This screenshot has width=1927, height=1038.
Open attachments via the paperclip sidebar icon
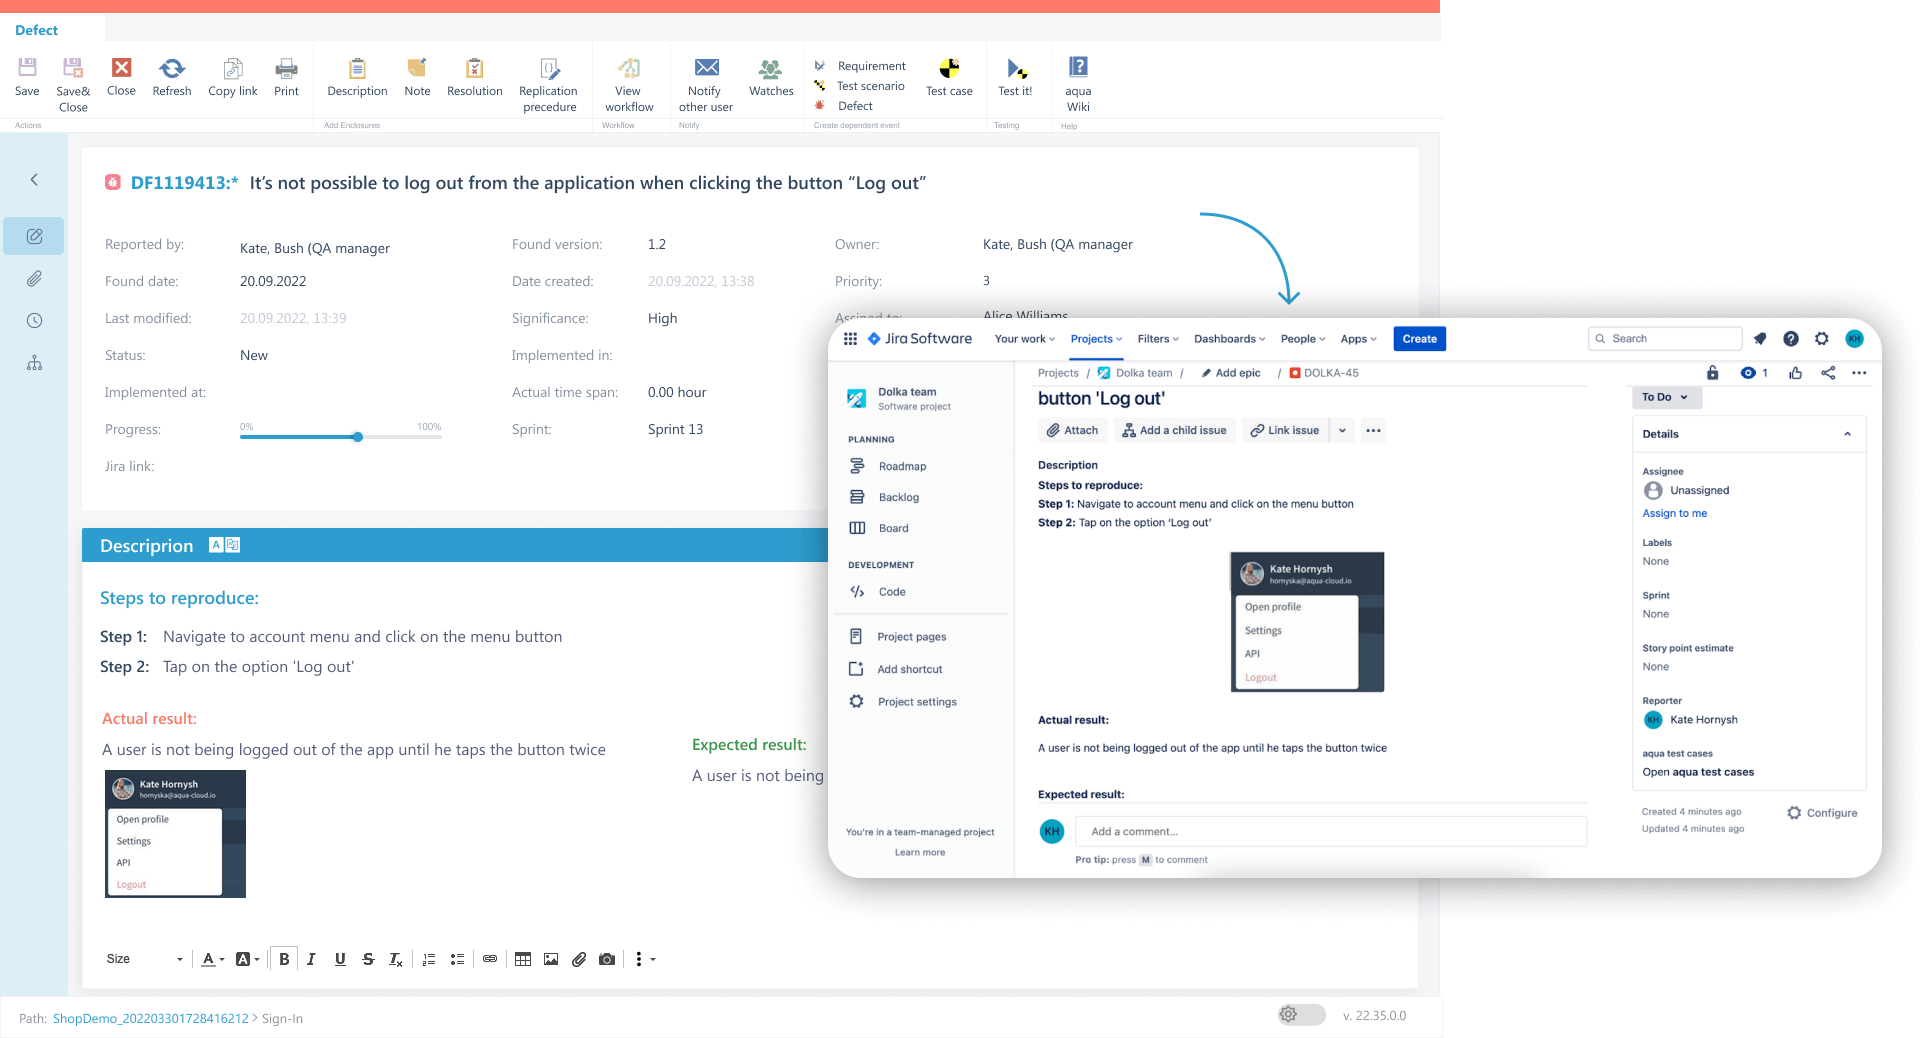tap(34, 278)
